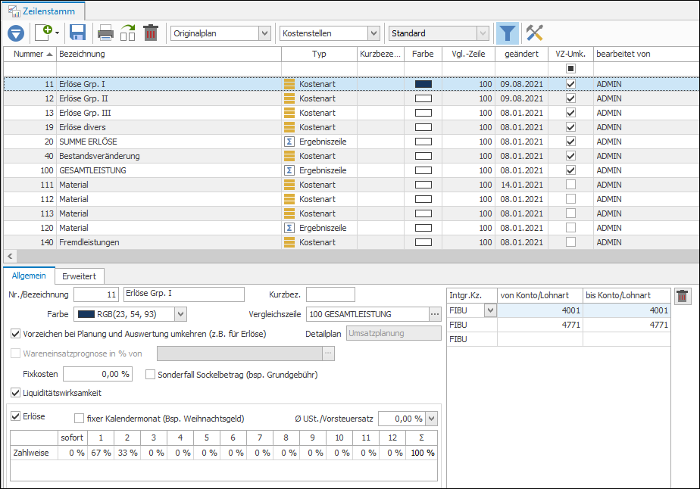
Task: Click the Nr. field showing 11
Action: (x=96, y=294)
